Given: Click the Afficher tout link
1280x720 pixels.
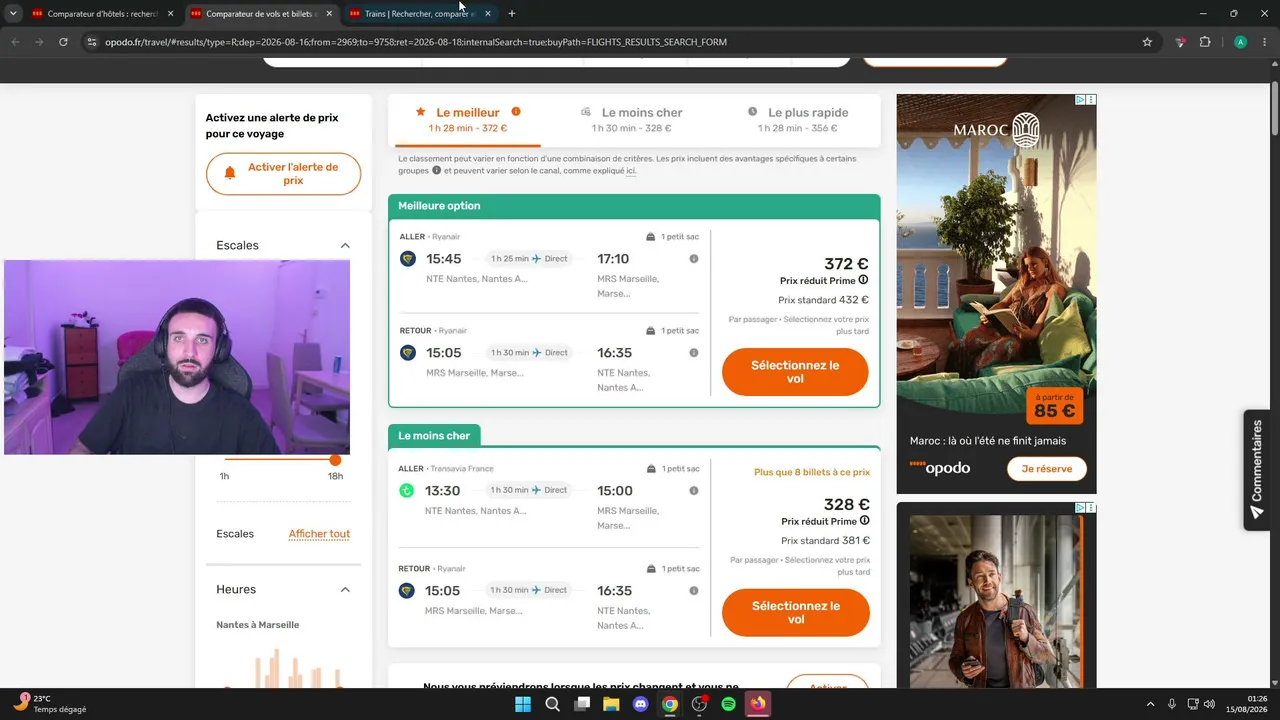Looking at the screenshot, I should point(319,534).
